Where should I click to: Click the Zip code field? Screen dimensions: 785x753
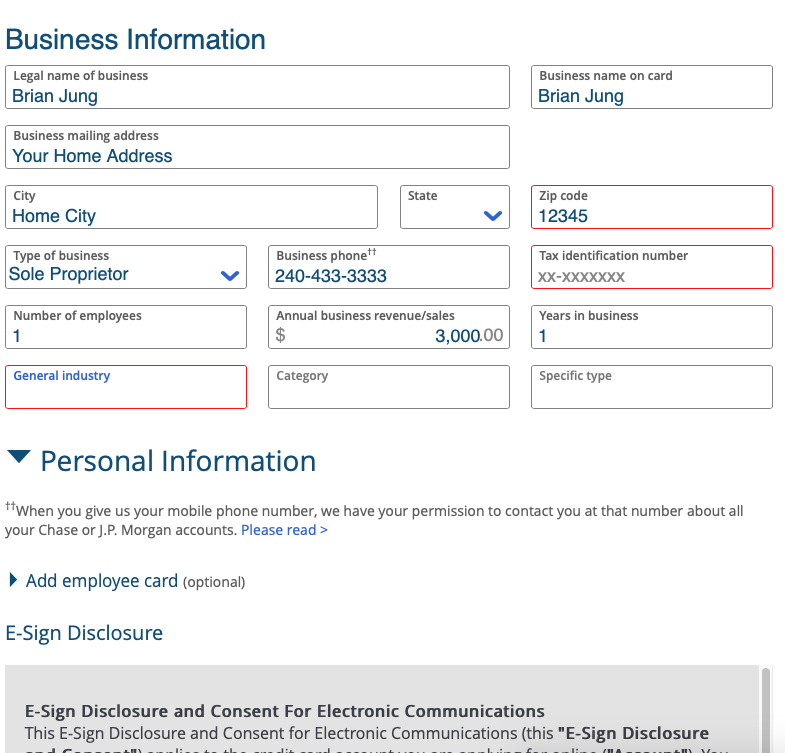(652, 207)
